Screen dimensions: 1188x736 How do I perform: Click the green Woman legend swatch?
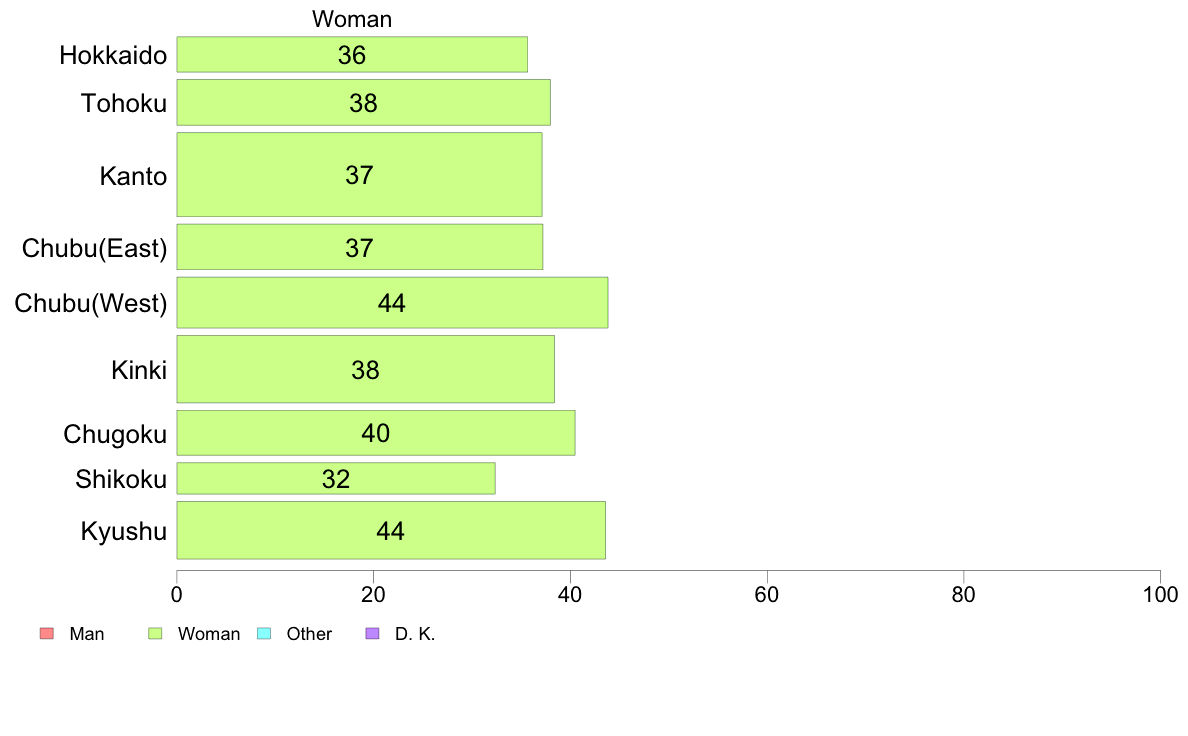155,634
